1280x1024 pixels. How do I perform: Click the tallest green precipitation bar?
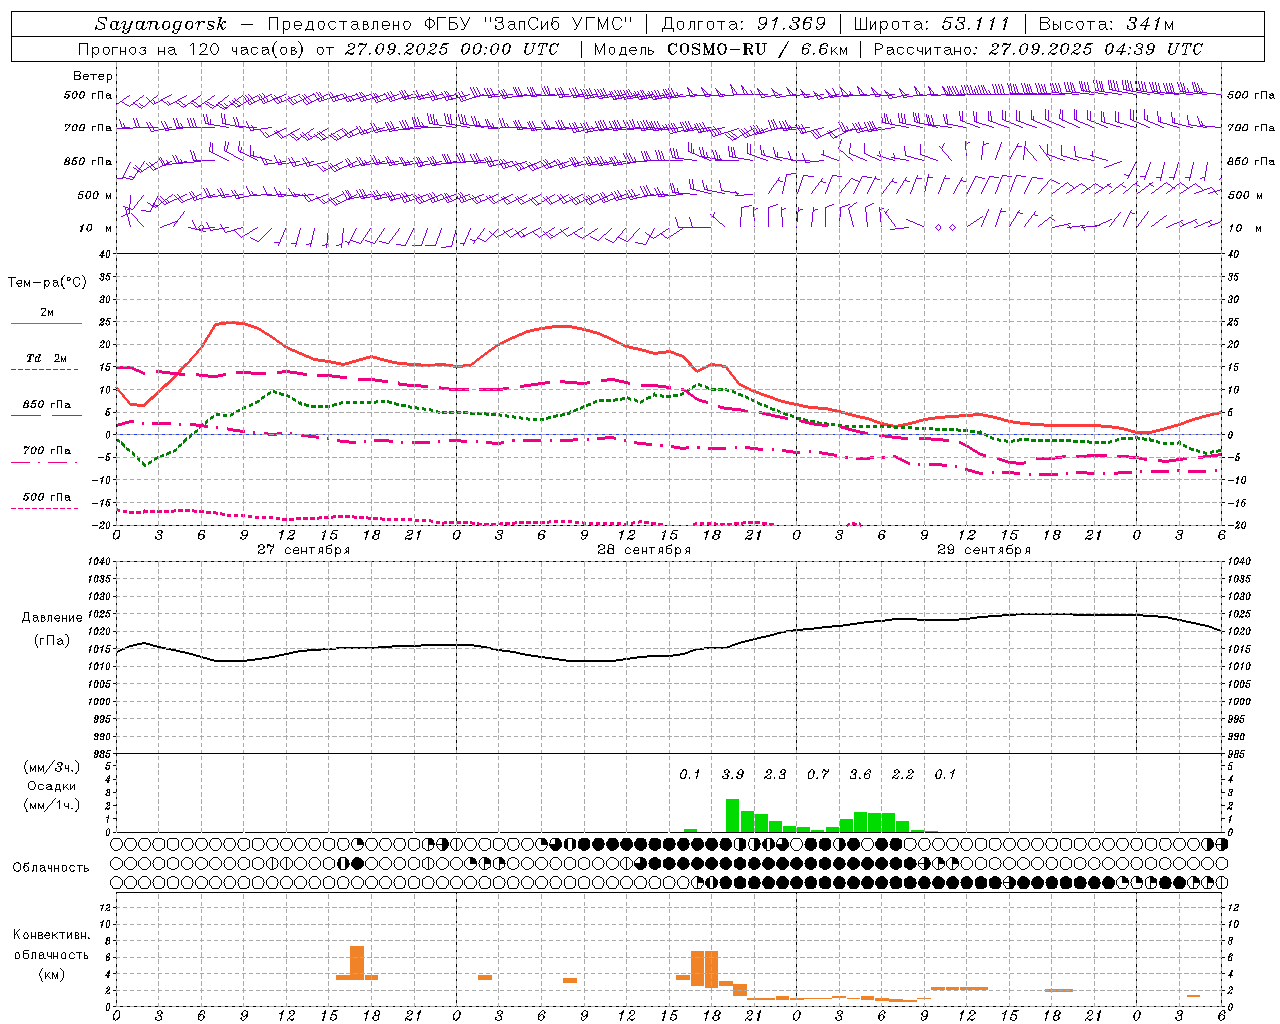732,815
